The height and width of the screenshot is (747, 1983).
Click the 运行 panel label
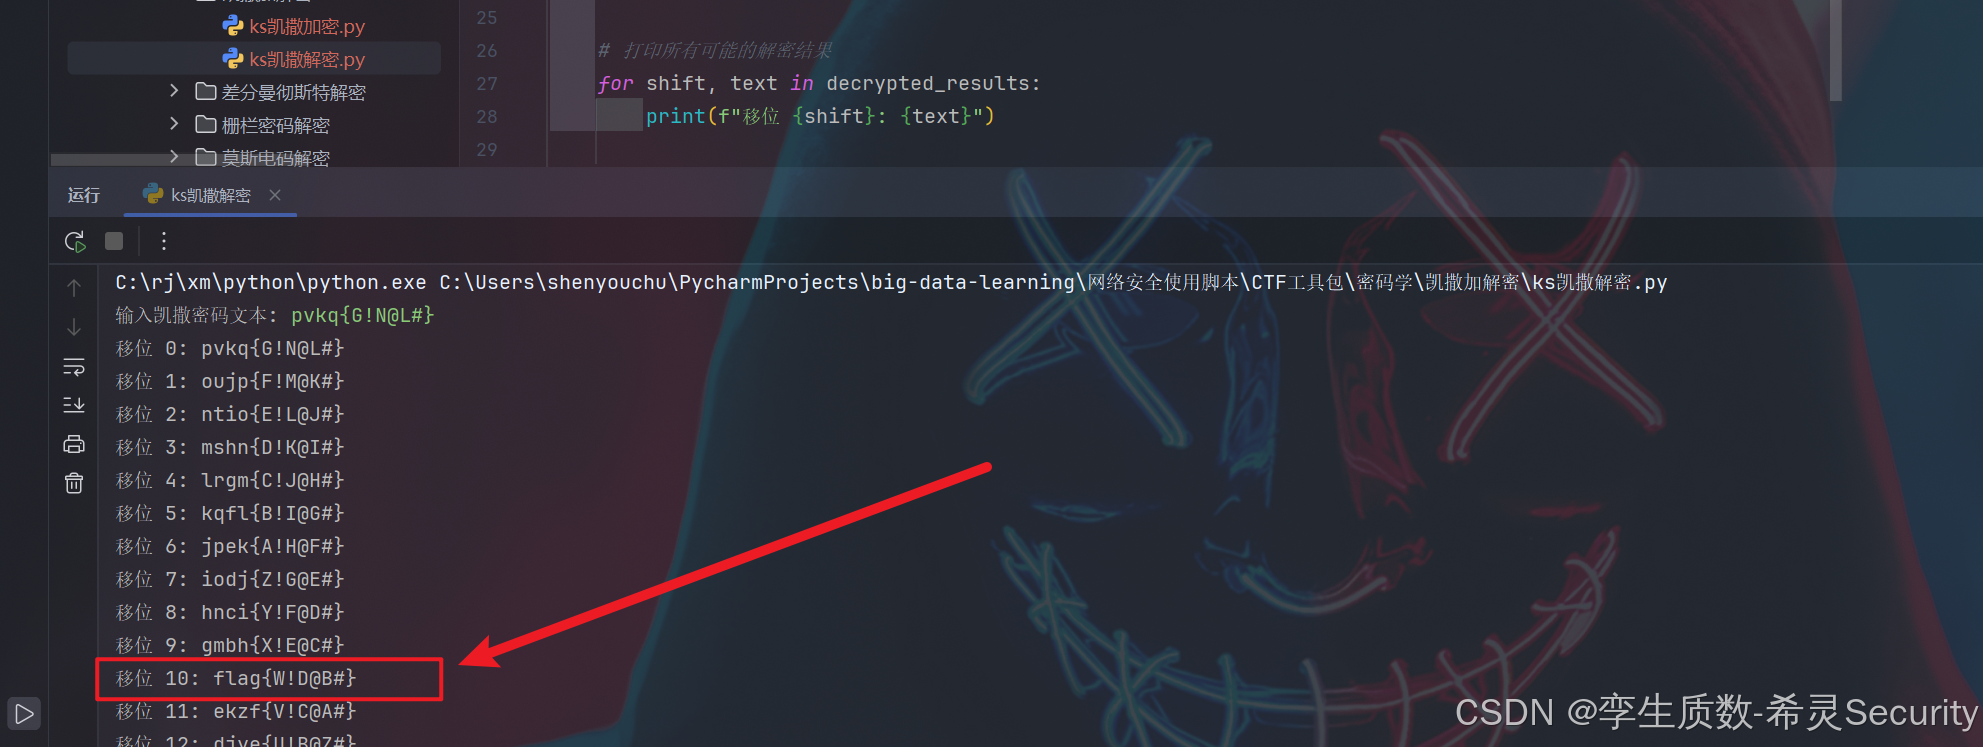[84, 195]
